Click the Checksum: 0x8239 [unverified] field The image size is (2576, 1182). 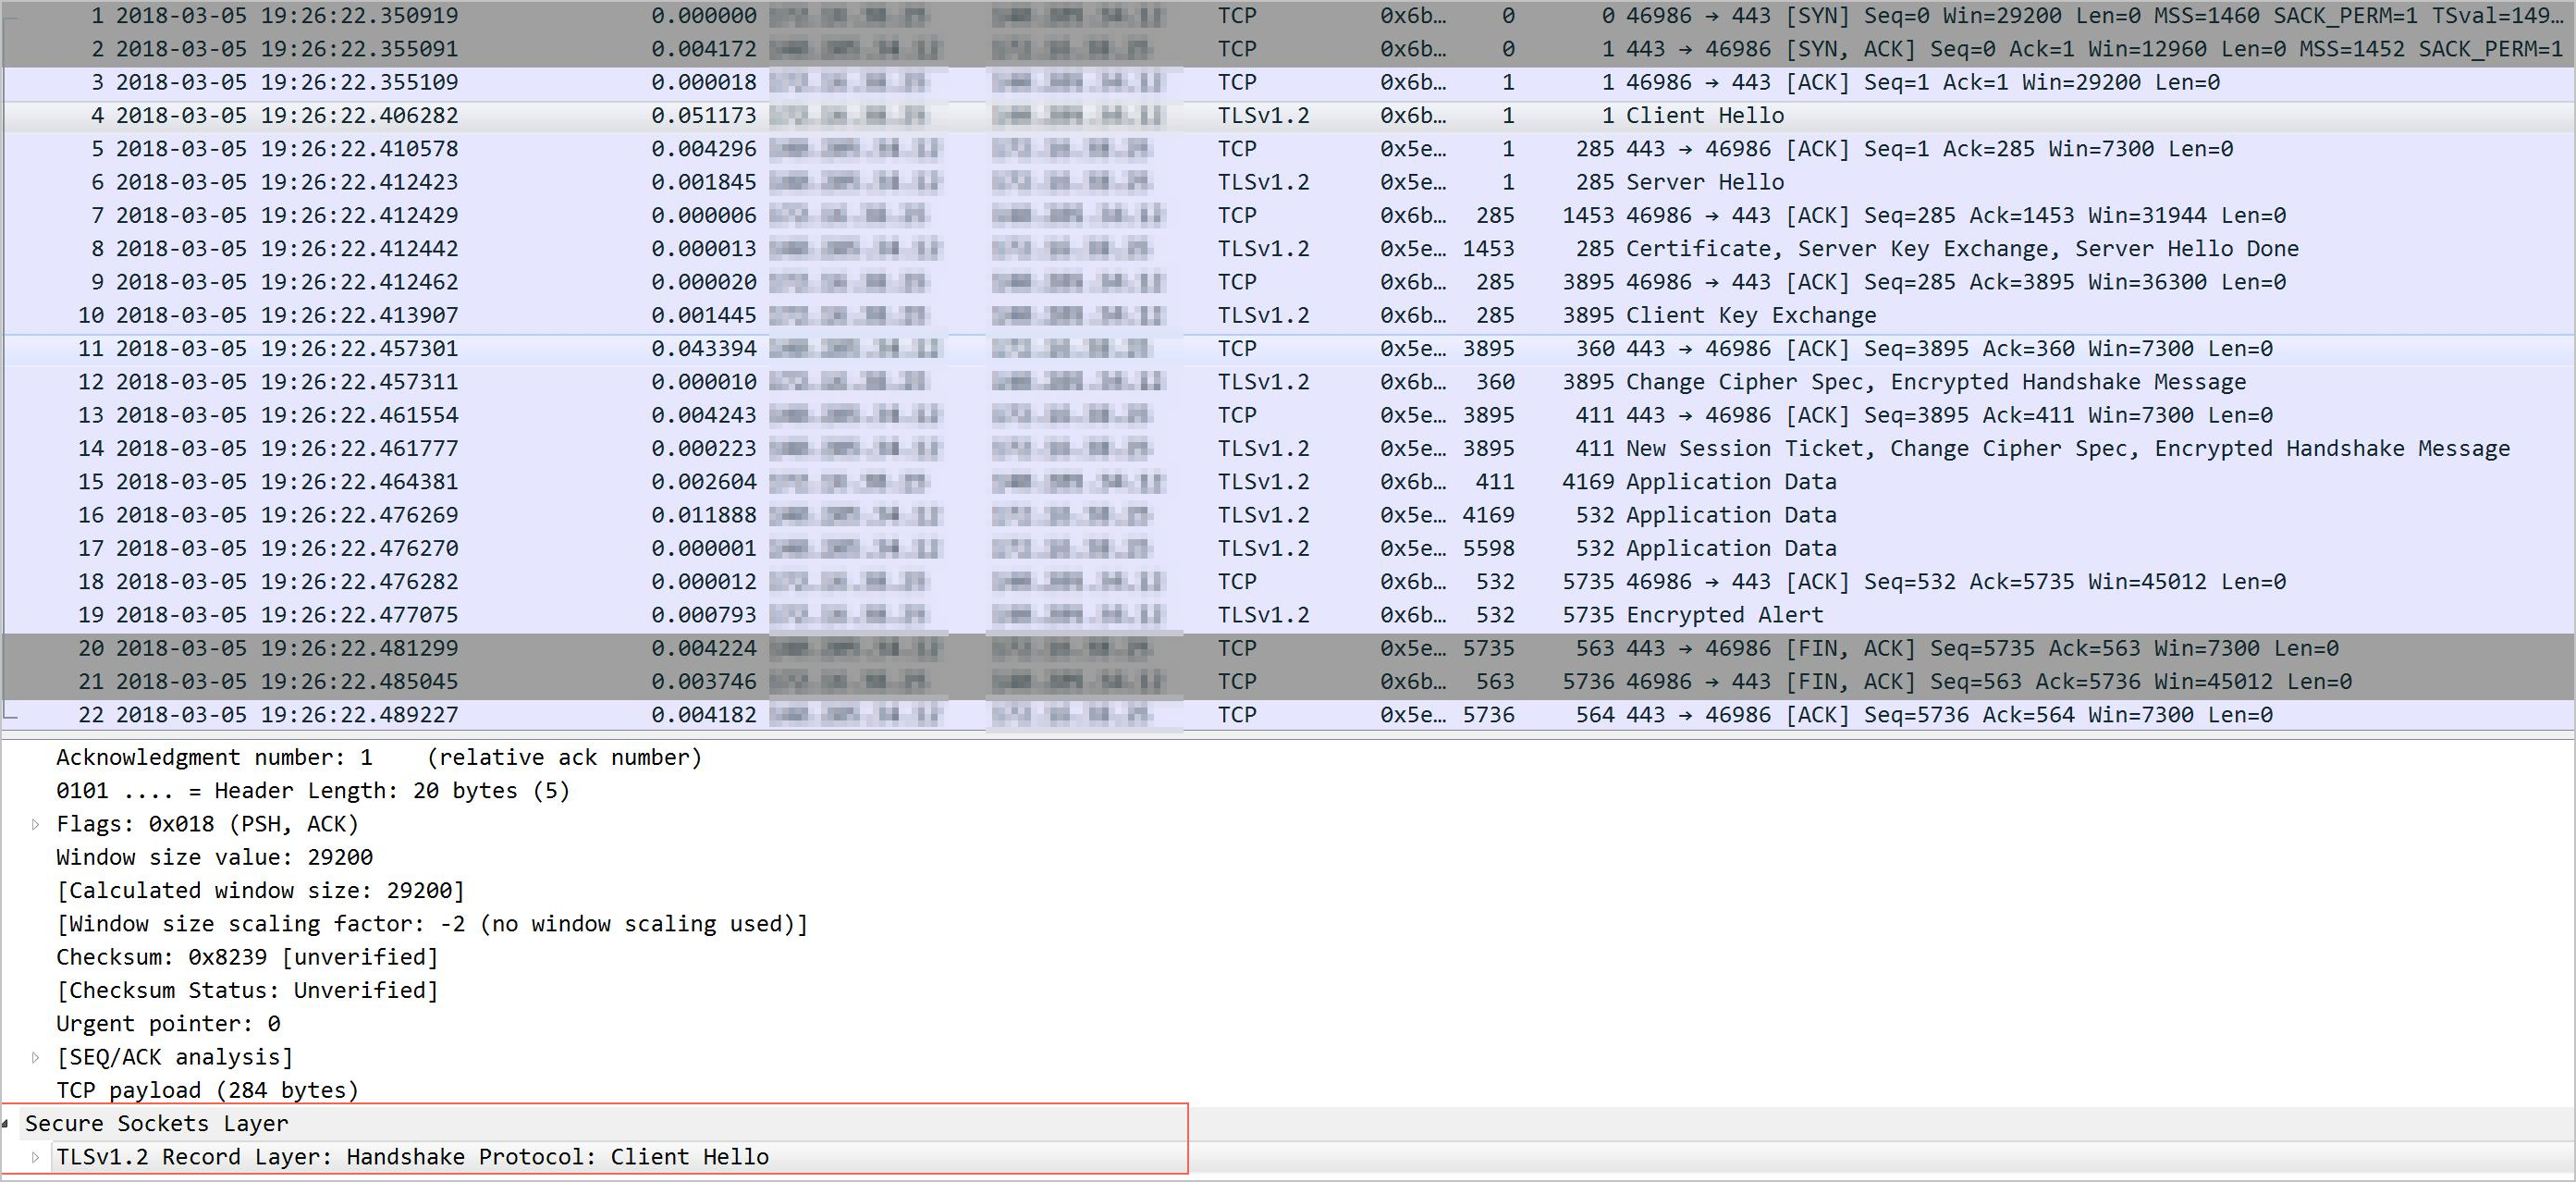coord(247,957)
